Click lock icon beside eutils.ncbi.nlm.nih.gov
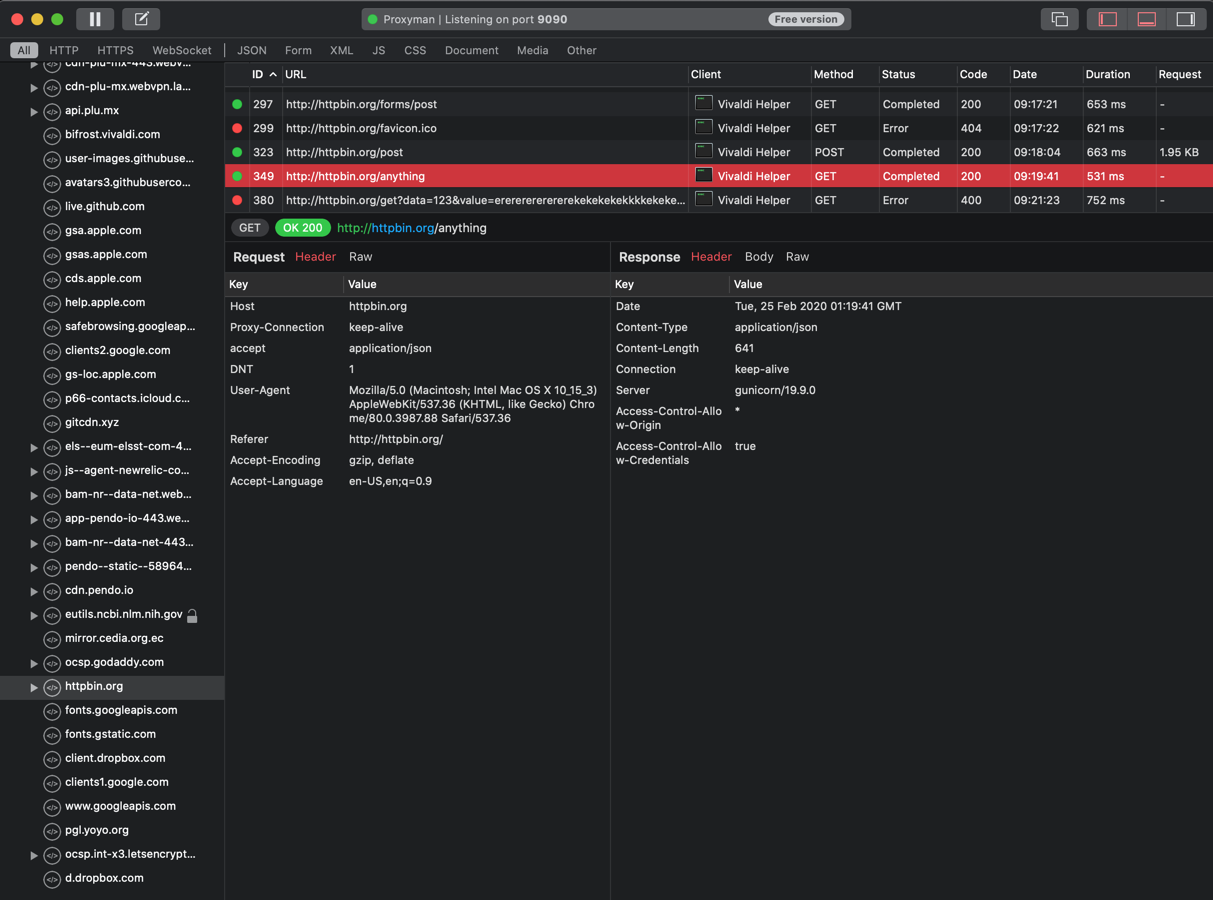The image size is (1213, 900). click(x=192, y=615)
